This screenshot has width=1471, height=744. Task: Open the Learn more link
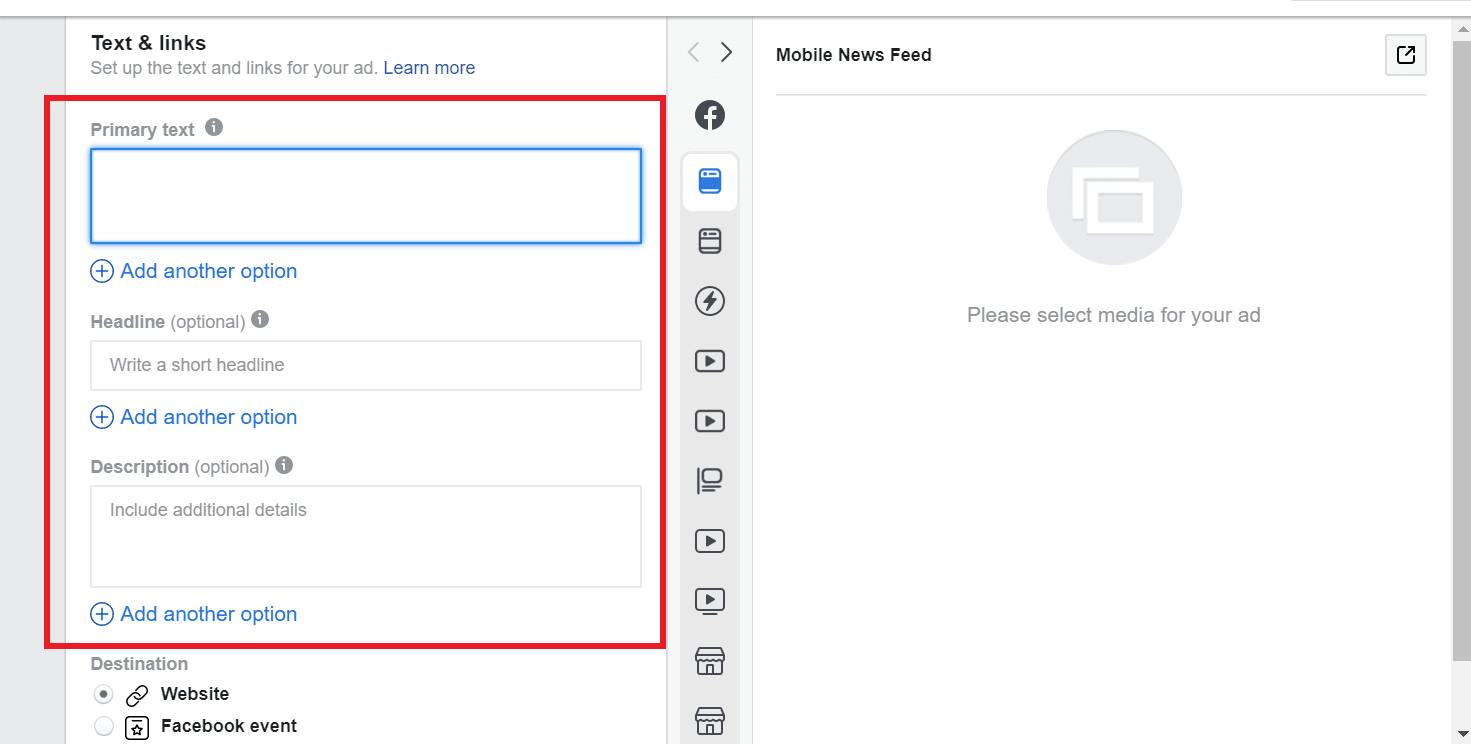[x=429, y=68]
